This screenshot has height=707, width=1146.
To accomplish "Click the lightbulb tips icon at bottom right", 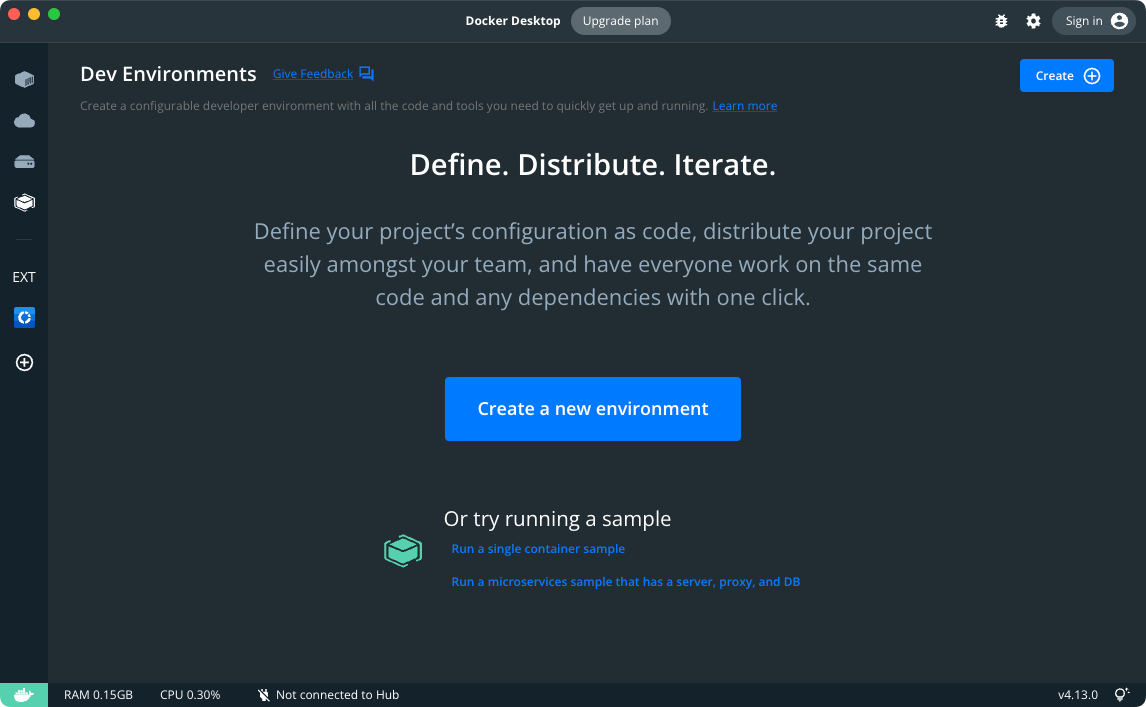I will click(1122, 694).
